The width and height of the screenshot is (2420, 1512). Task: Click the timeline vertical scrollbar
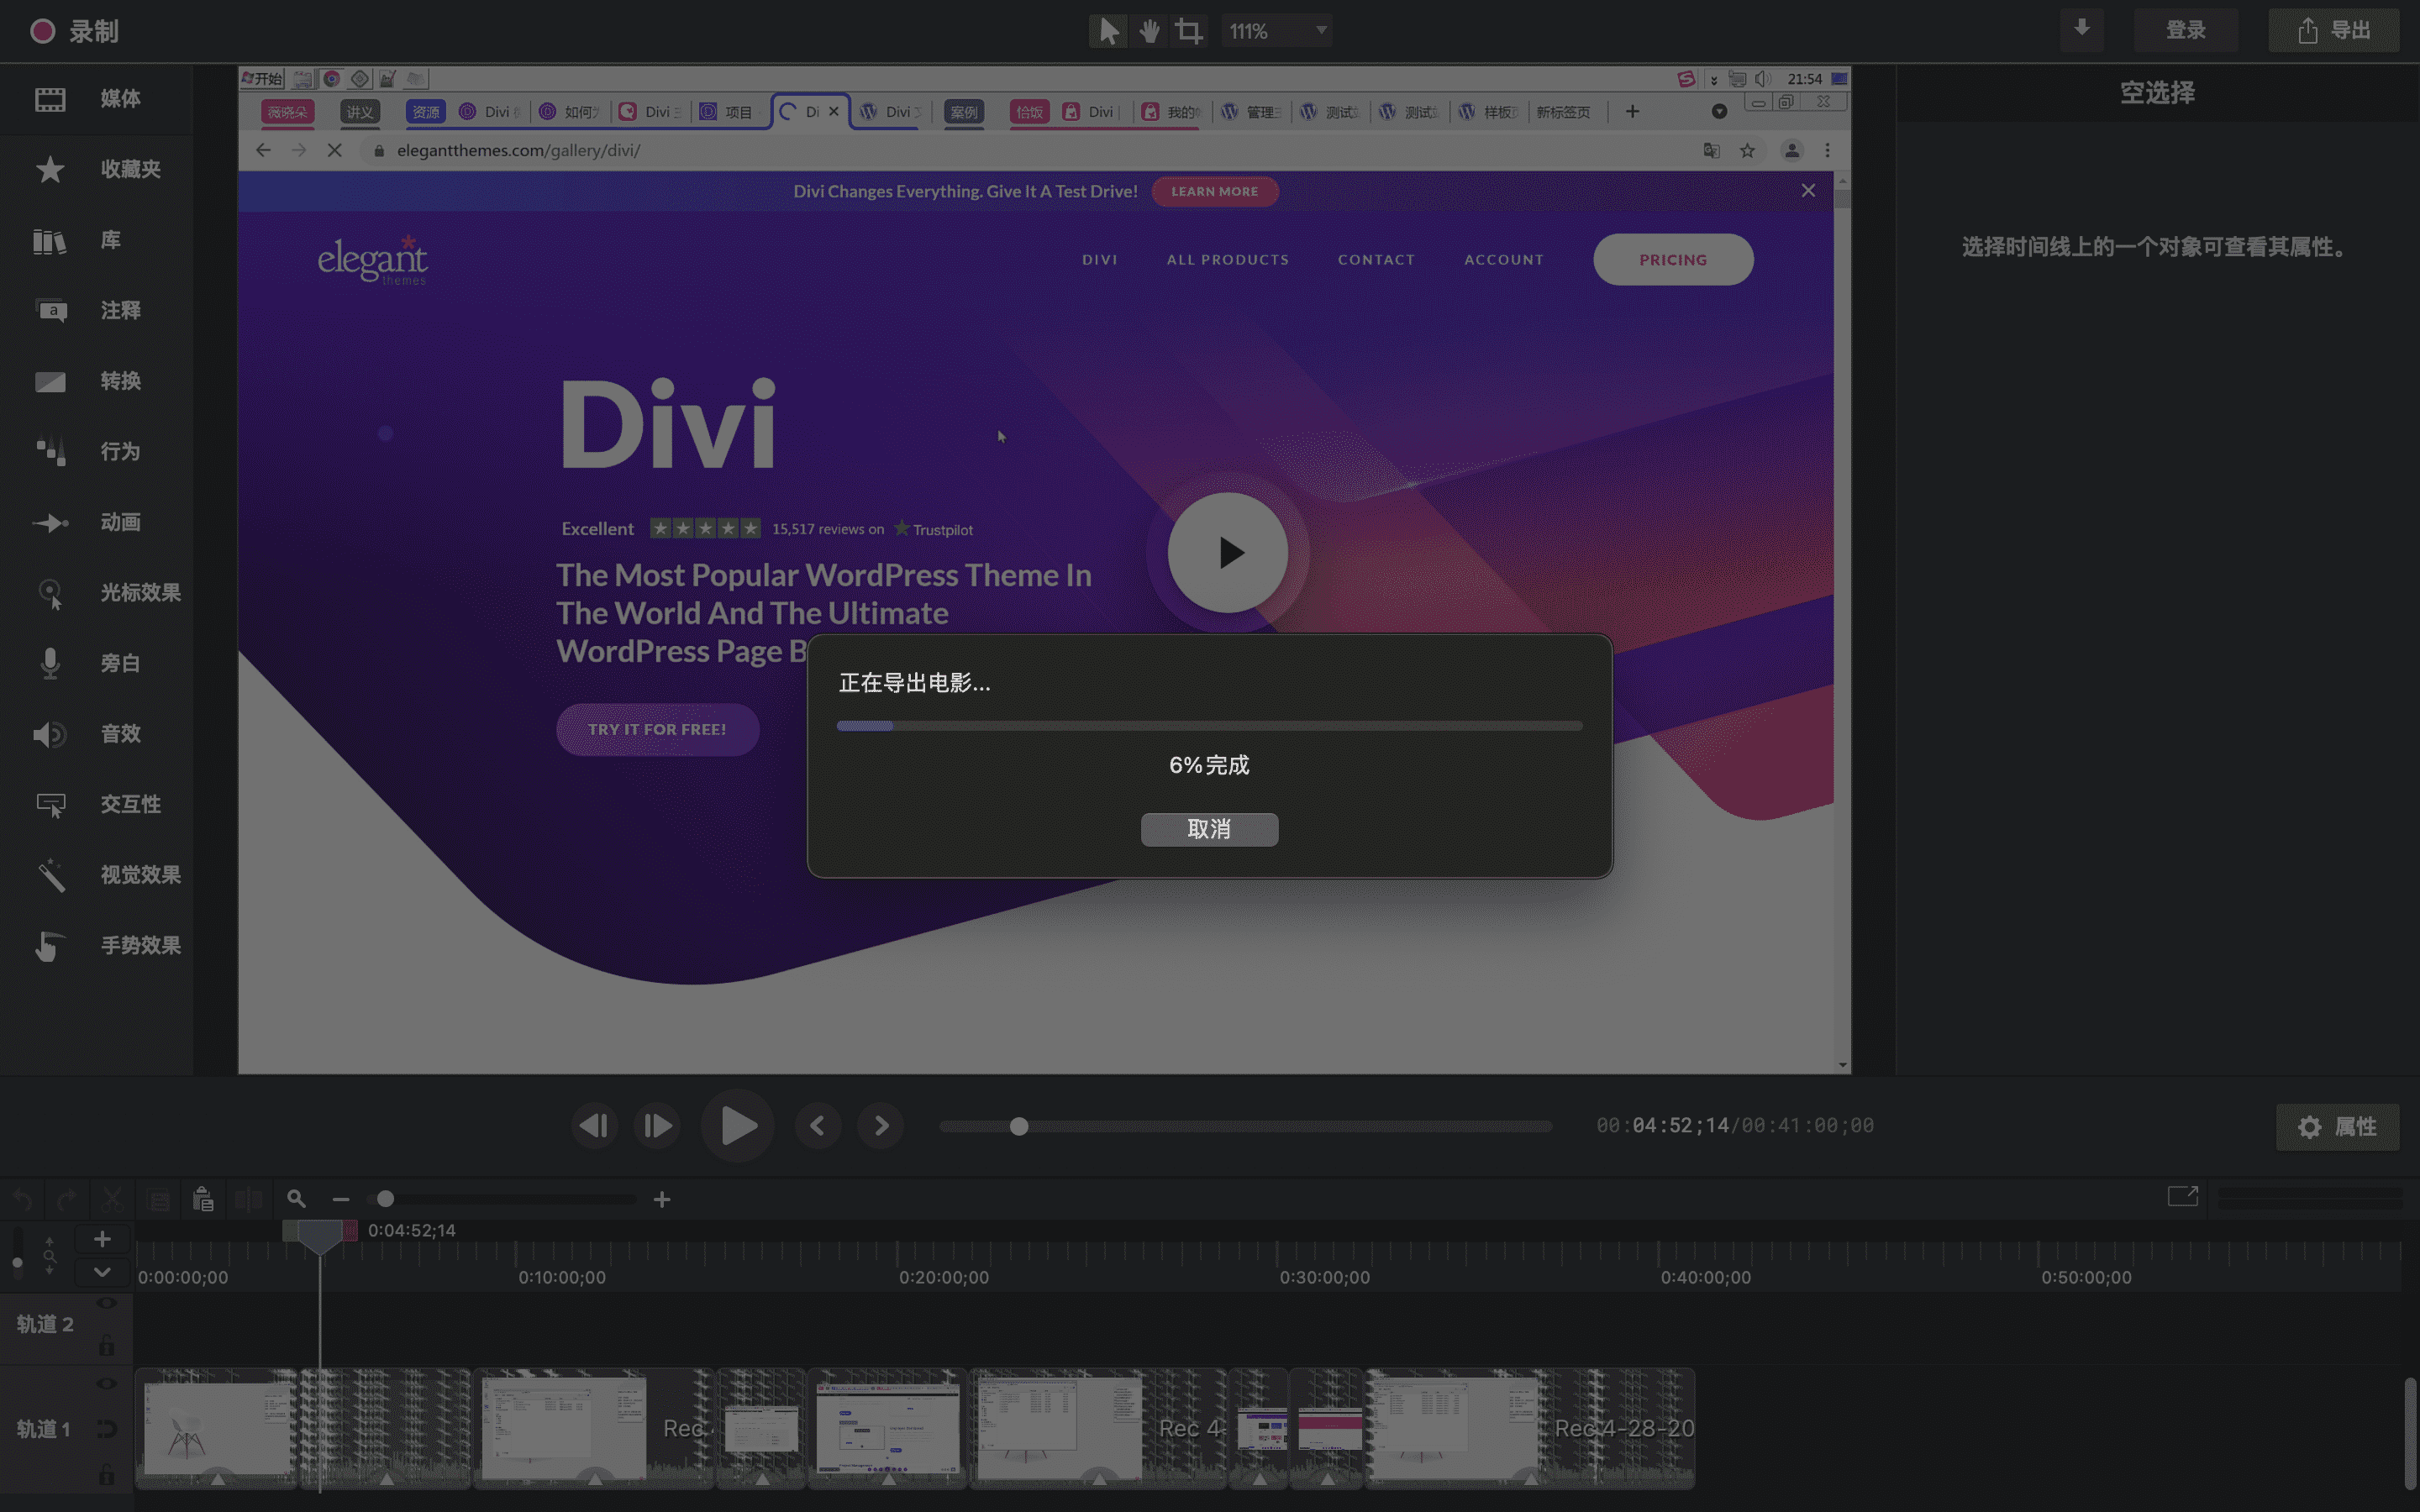(2410, 1433)
